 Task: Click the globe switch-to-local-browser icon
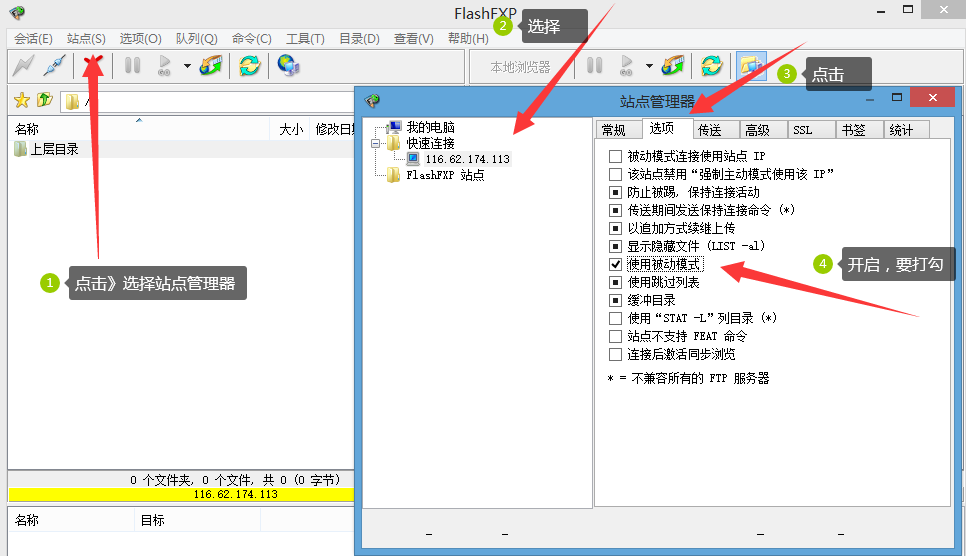(x=288, y=65)
